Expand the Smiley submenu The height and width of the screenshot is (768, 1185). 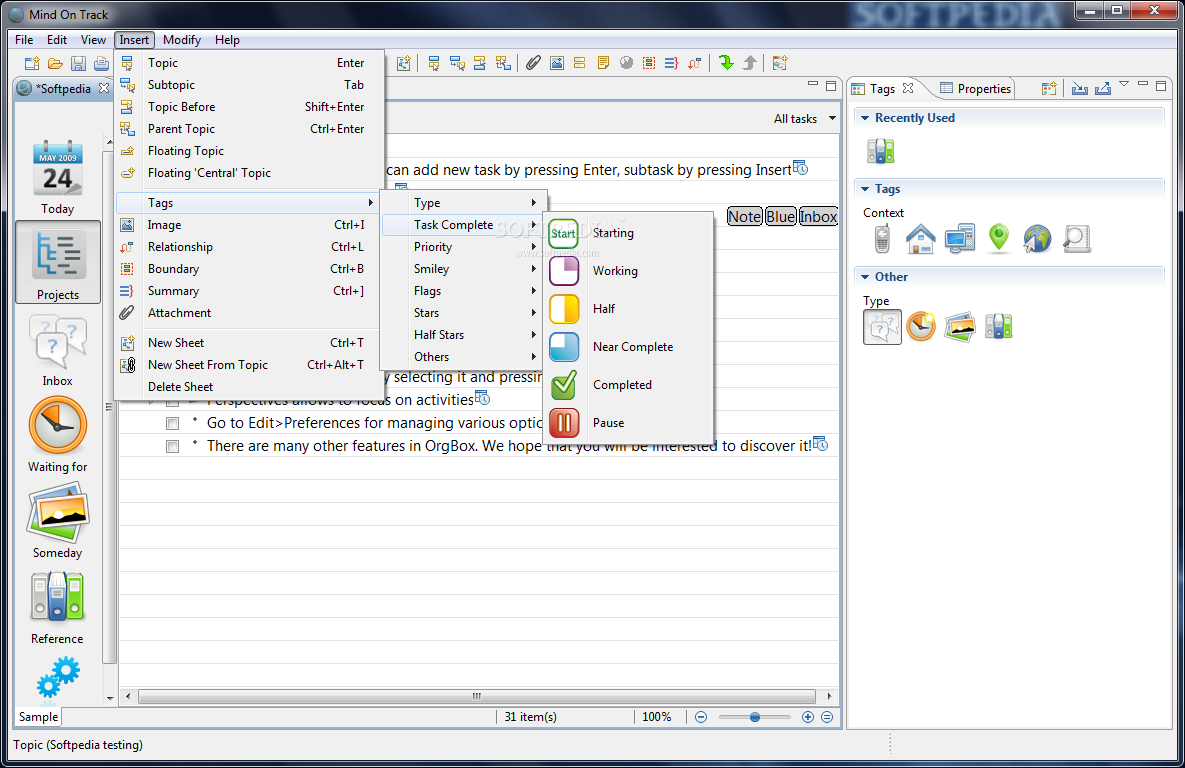pos(463,269)
